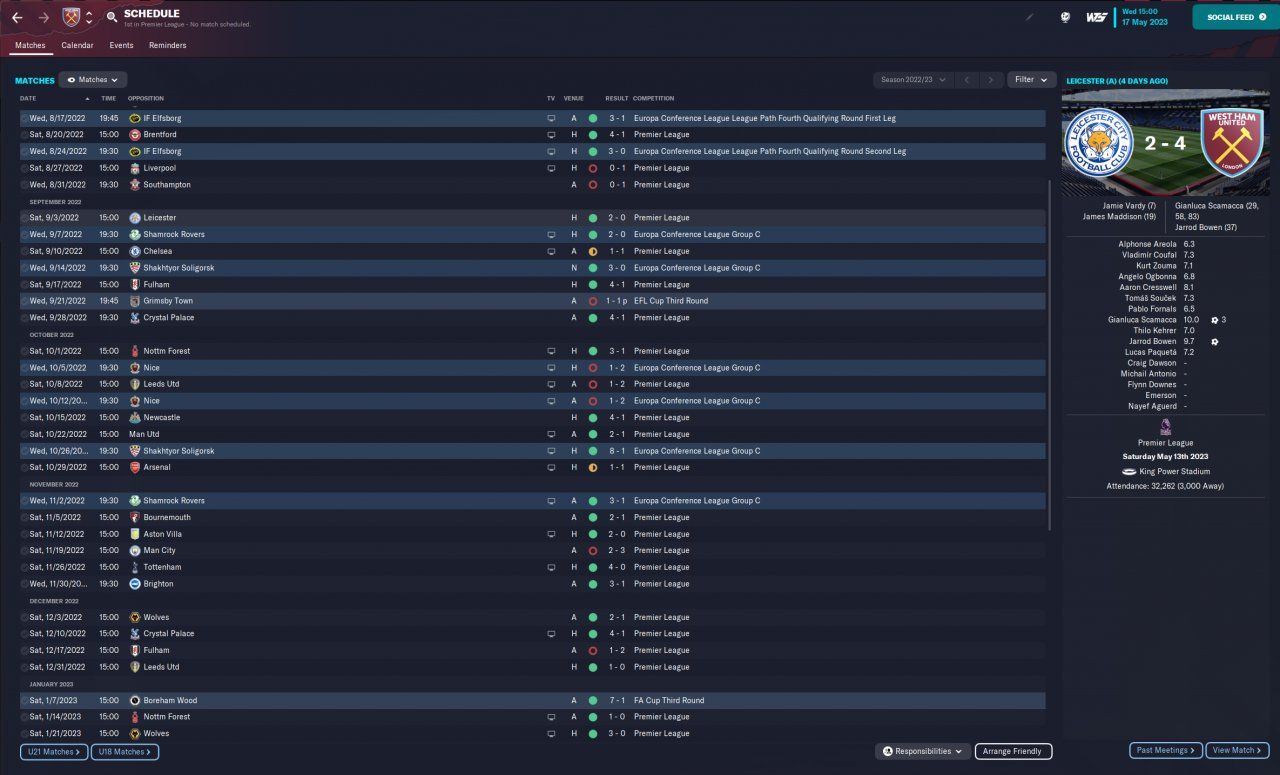The image size is (1280, 775).
Task: Click the Arrange Friendly button
Action: [x=1013, y=751]
